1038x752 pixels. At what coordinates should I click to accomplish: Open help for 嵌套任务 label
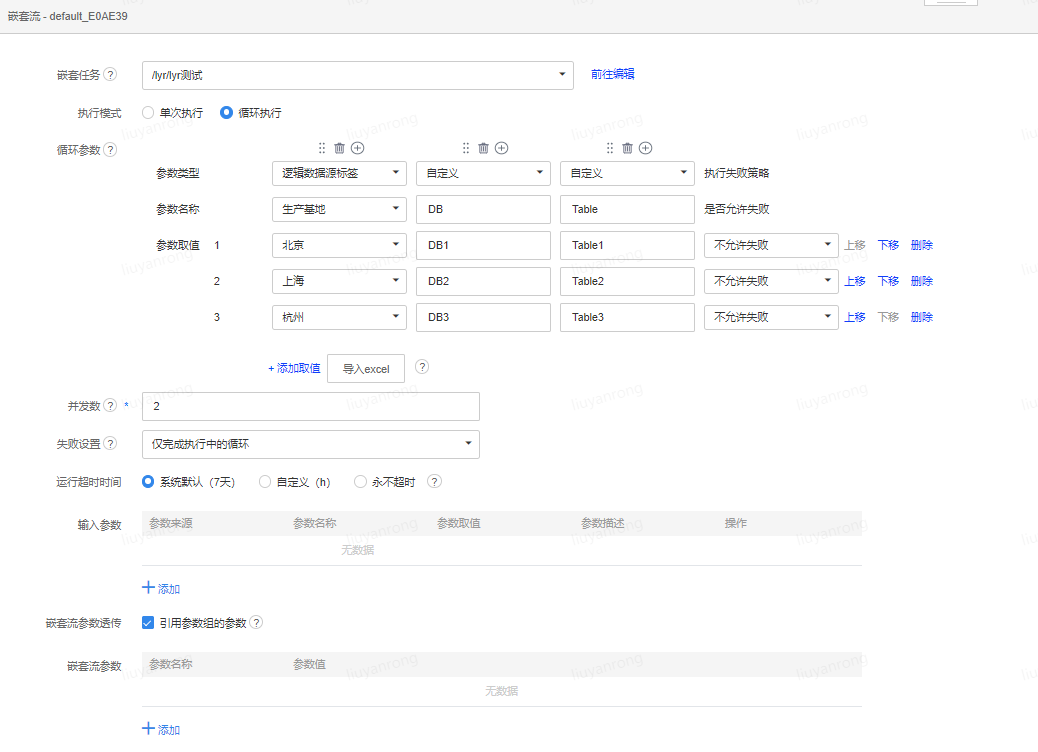coord(111,75)
